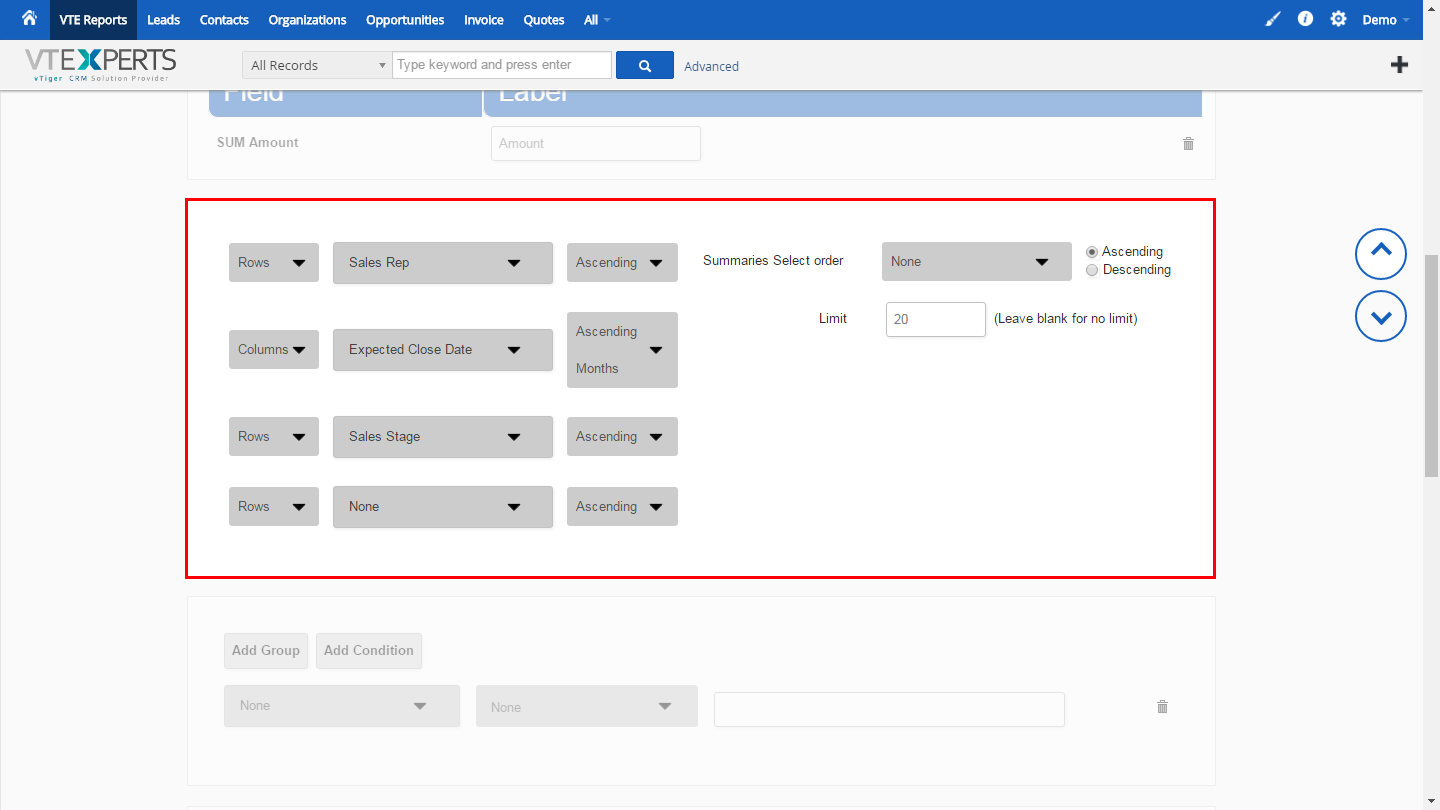Open Rows dropdown beside Sales Rep
This screenshot has width=1440, height=810.
click(x=274, y=262)
